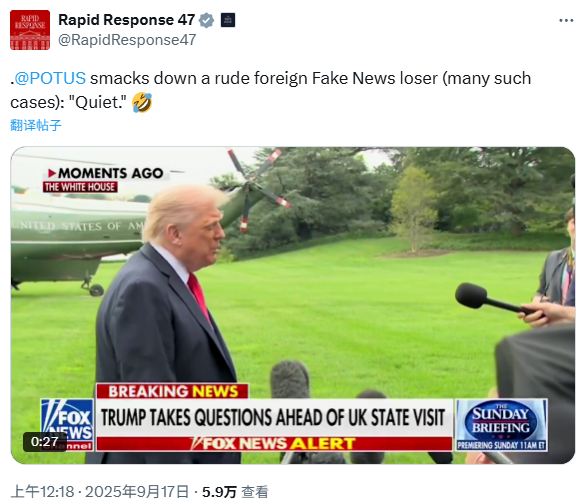
Task: Click the rolling laughing emoji in tweet
Action: [x=142, y=103]
